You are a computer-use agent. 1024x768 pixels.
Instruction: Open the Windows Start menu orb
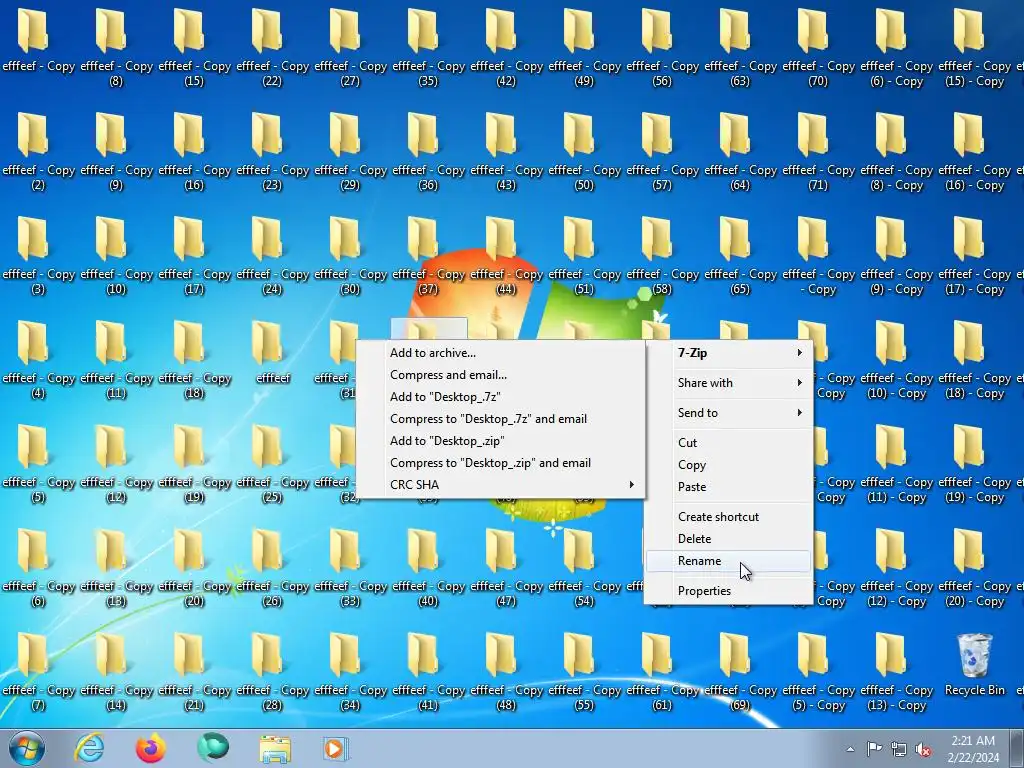(x=27, y=748)
